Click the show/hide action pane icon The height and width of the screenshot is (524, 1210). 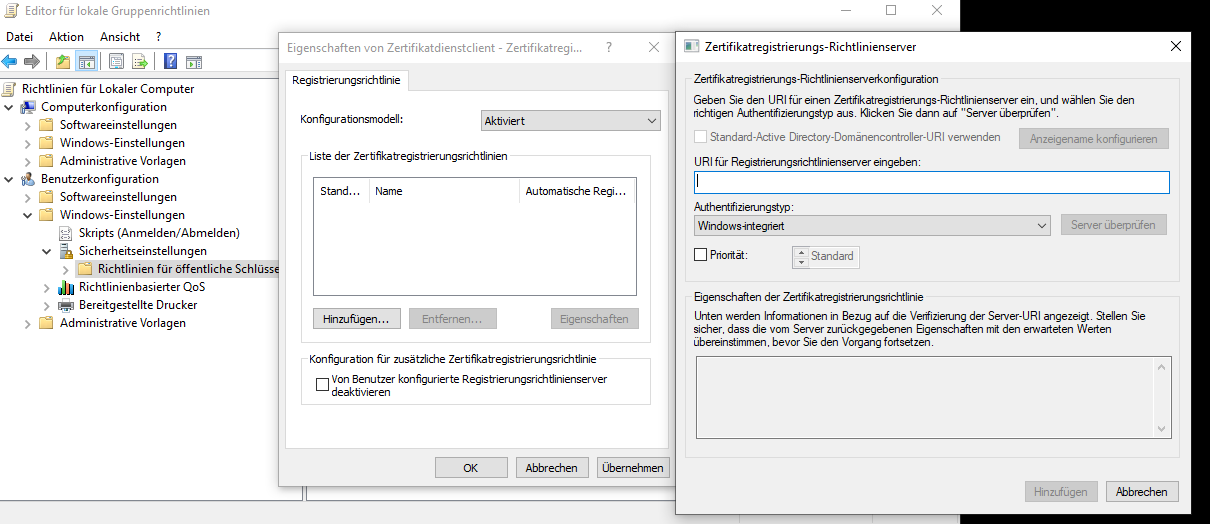(x=194, y=62)
